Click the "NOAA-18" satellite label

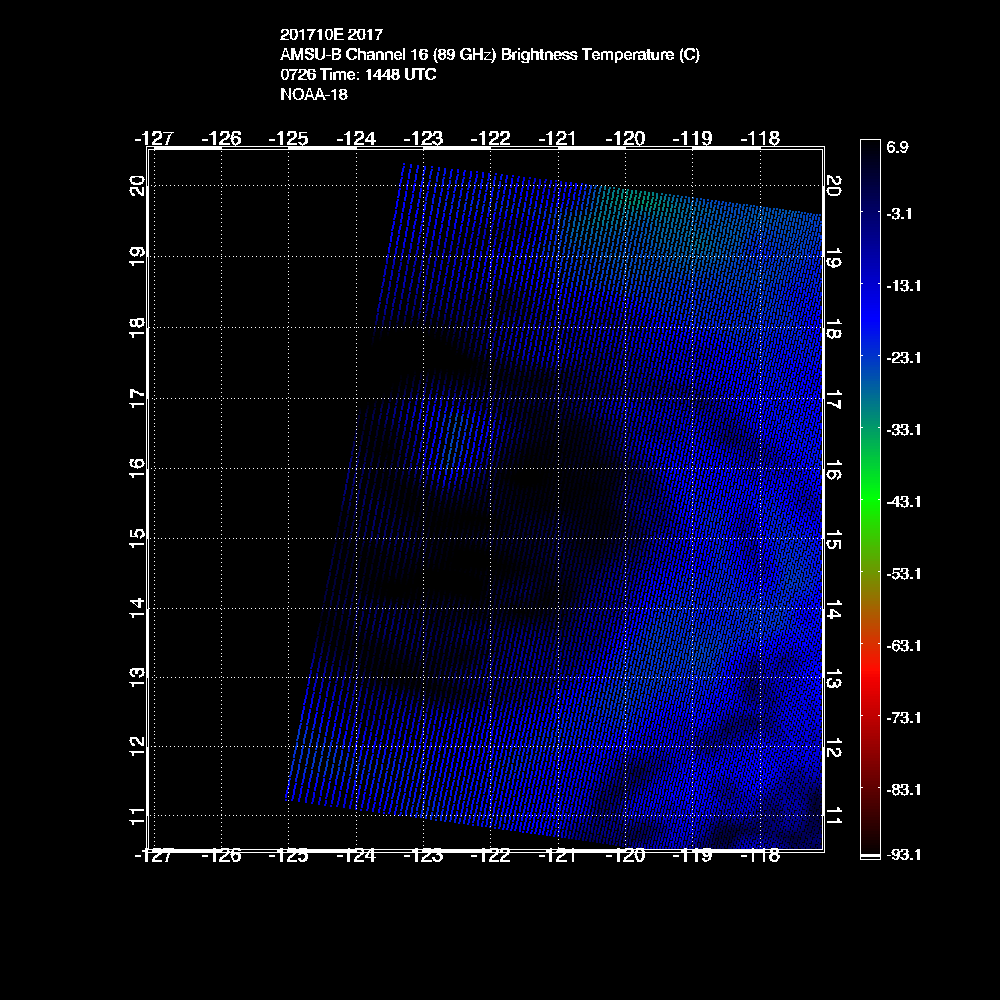tap(314, 94)
